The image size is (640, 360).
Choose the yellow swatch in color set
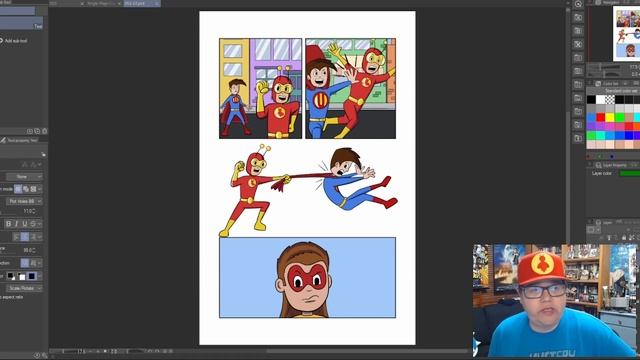(610, 118)
